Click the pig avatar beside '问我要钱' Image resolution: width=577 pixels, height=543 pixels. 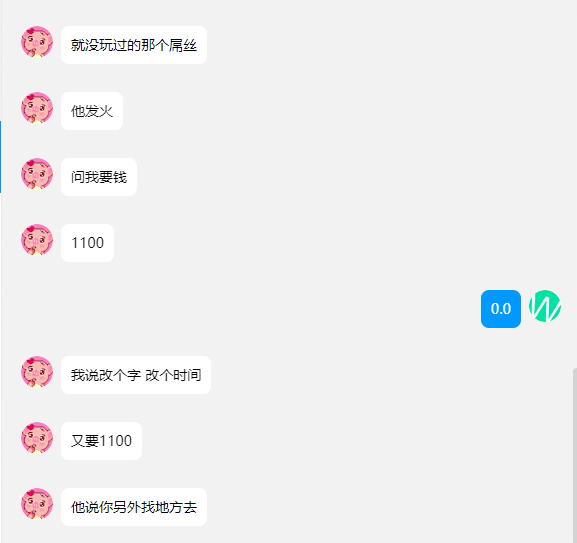click(37, 174)
